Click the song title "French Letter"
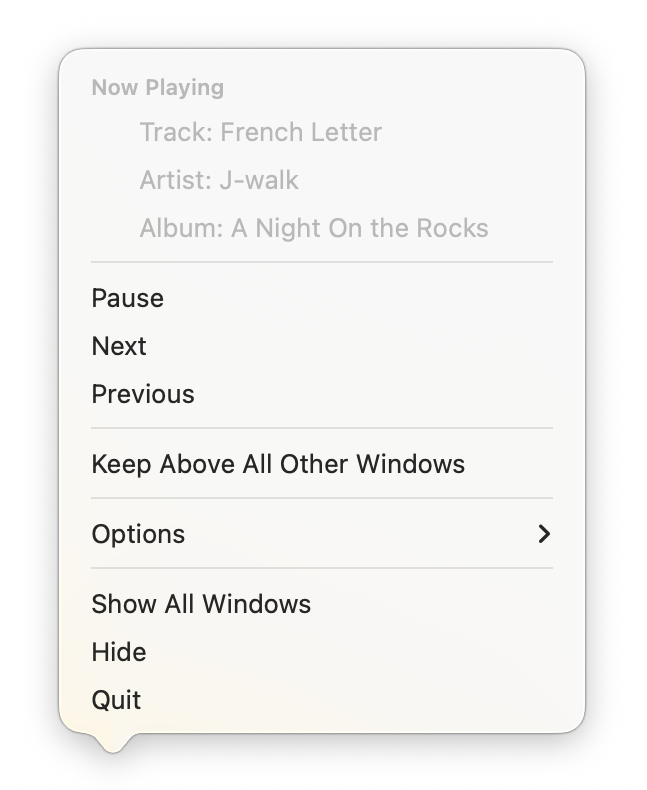Viewport: 647px width, 790px height. 301,132
